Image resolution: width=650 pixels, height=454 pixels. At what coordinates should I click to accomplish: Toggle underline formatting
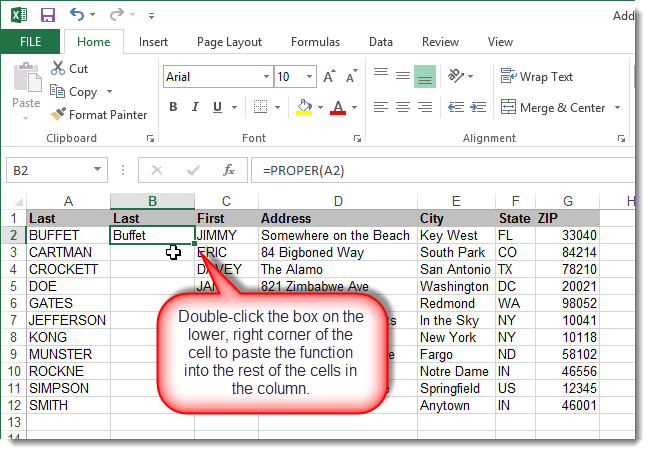coord(217,107)
